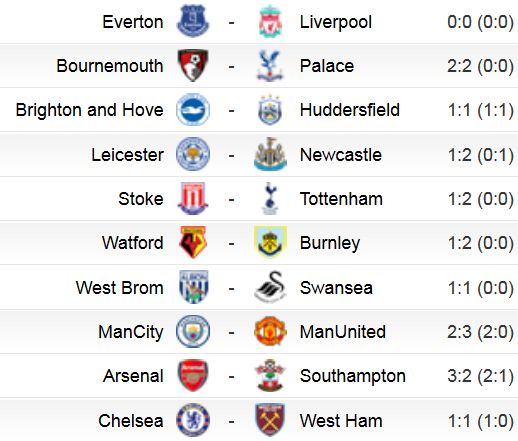Click the Swansea swan crest
The width and height of the screenshot is (518, 441).
click(270, 287)
